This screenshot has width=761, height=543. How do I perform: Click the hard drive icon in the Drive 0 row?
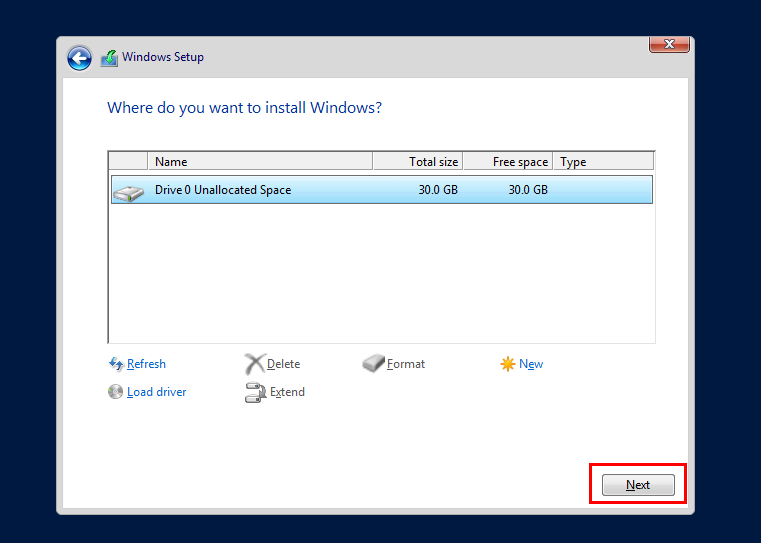[x=129, y=193]
